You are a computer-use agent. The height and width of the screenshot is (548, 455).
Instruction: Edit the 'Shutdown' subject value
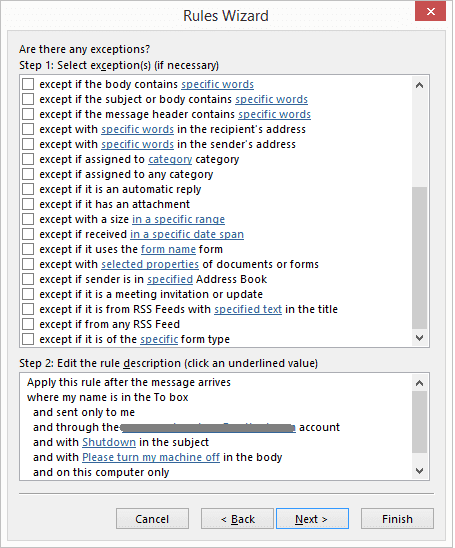[109, 442]
